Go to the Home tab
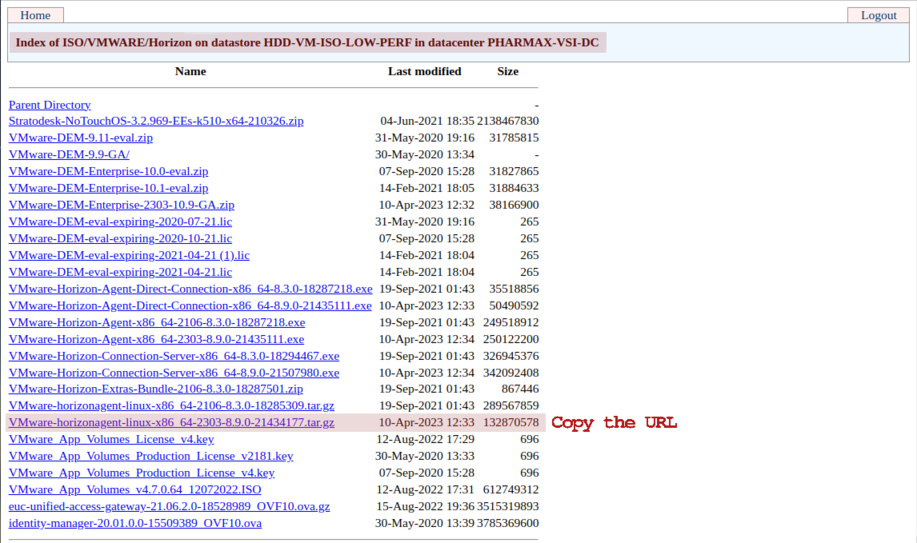This screenshot has height=543, width=917. (35, 15)
